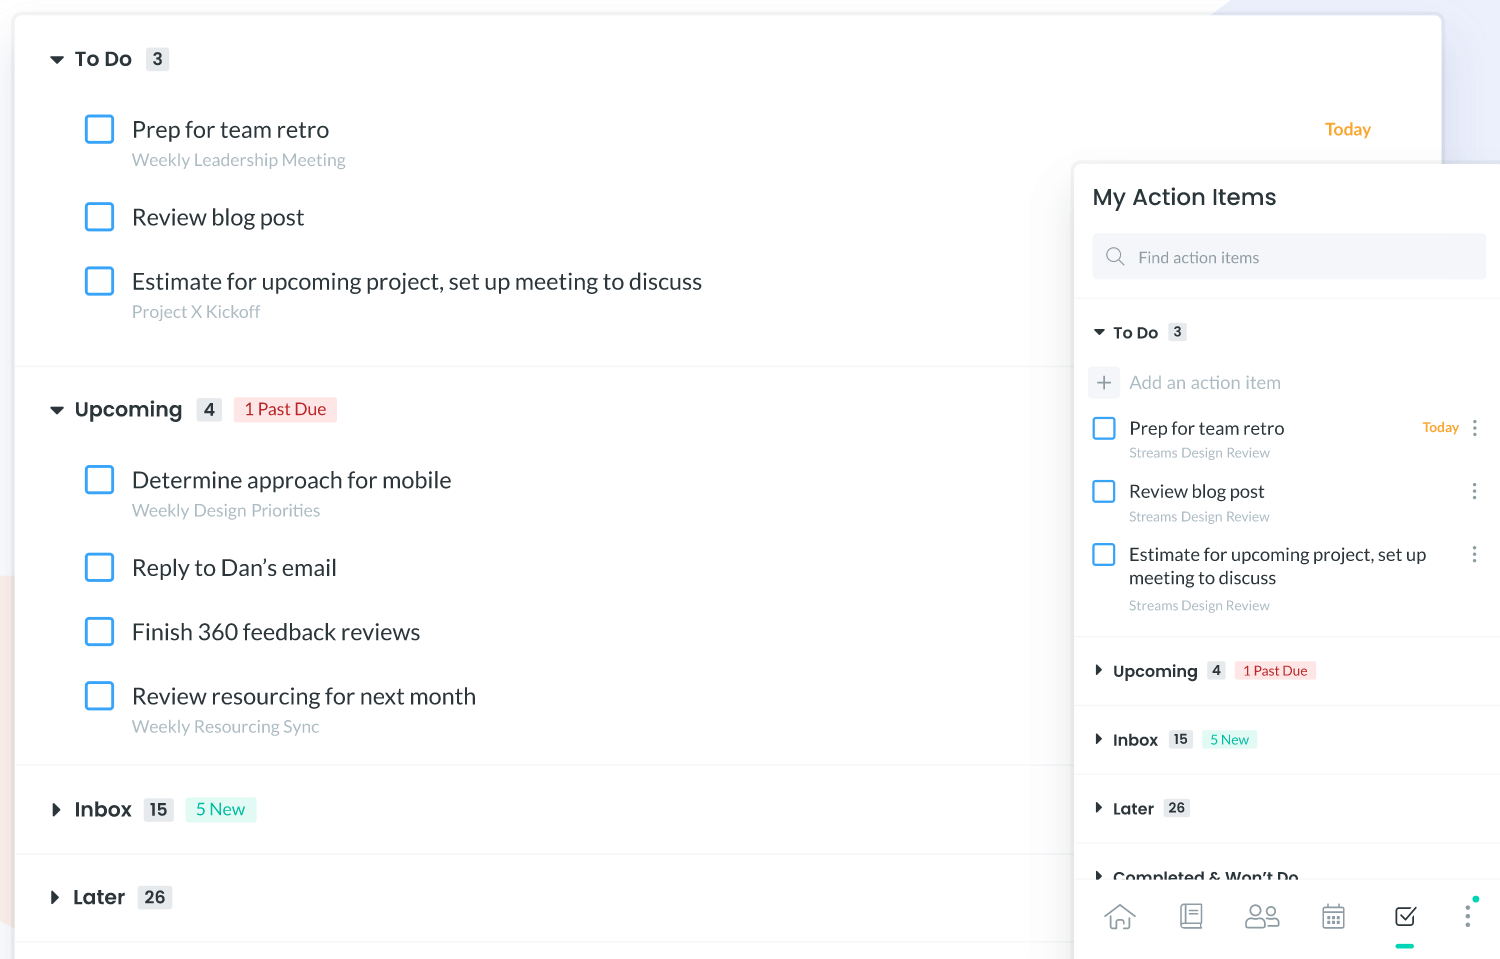Focus the Find action items search field
This screenshot has width=1500, height=959.
[1289, 257]
